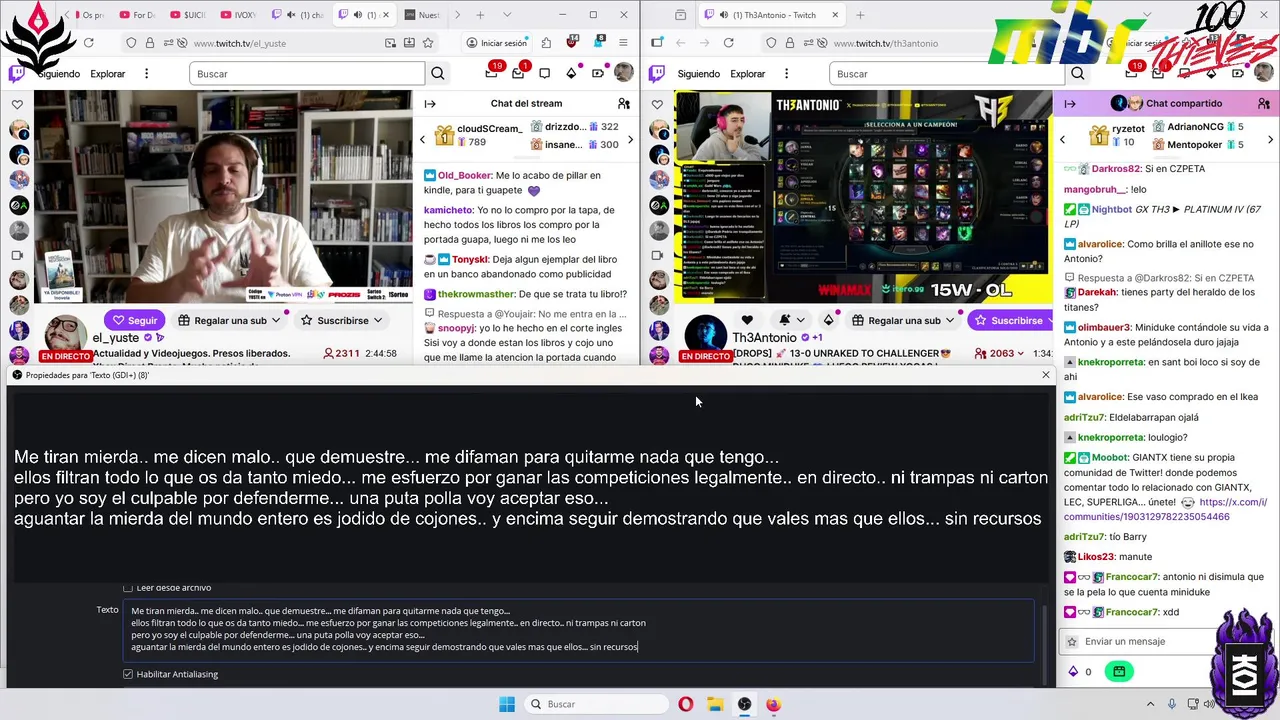Toggle the 'Habilitar Antialiasing' checkbox

coord(128,674)
